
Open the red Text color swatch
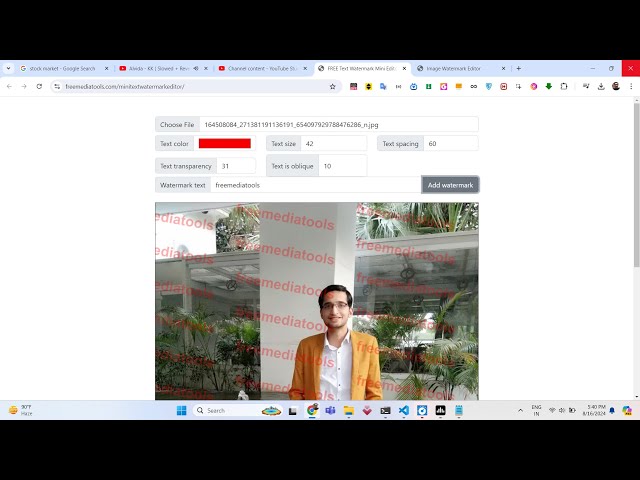224,144
